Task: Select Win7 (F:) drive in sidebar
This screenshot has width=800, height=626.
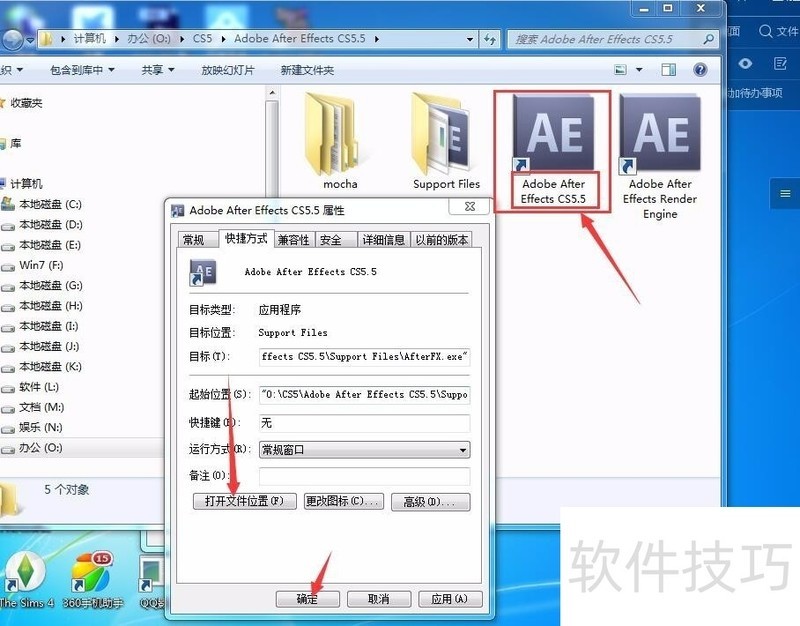Action: (41, 265)
